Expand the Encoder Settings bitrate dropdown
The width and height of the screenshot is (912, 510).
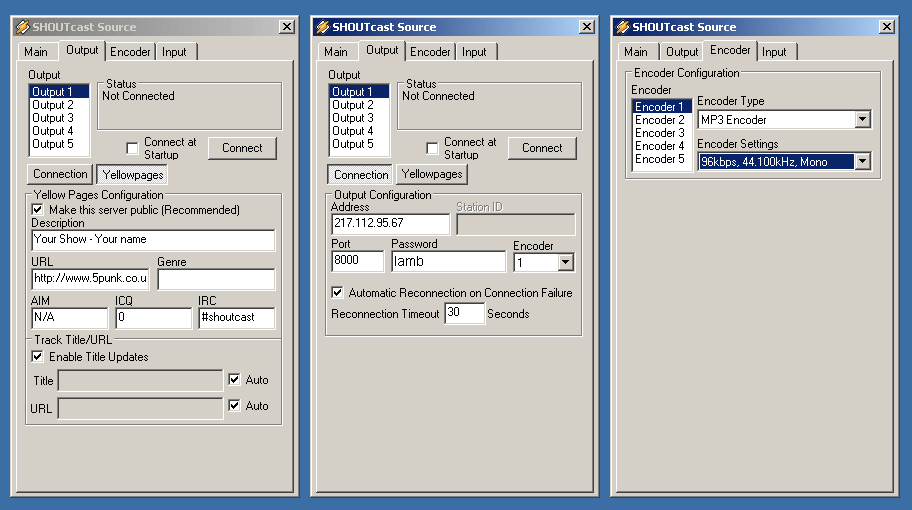863,161
